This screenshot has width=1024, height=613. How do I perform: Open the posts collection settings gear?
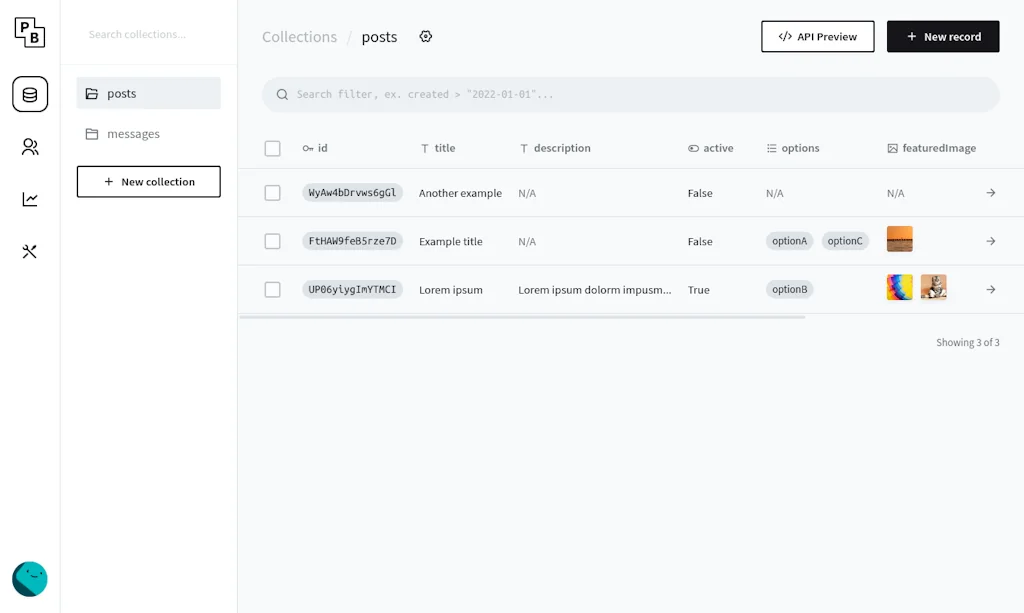coord(426,36)
